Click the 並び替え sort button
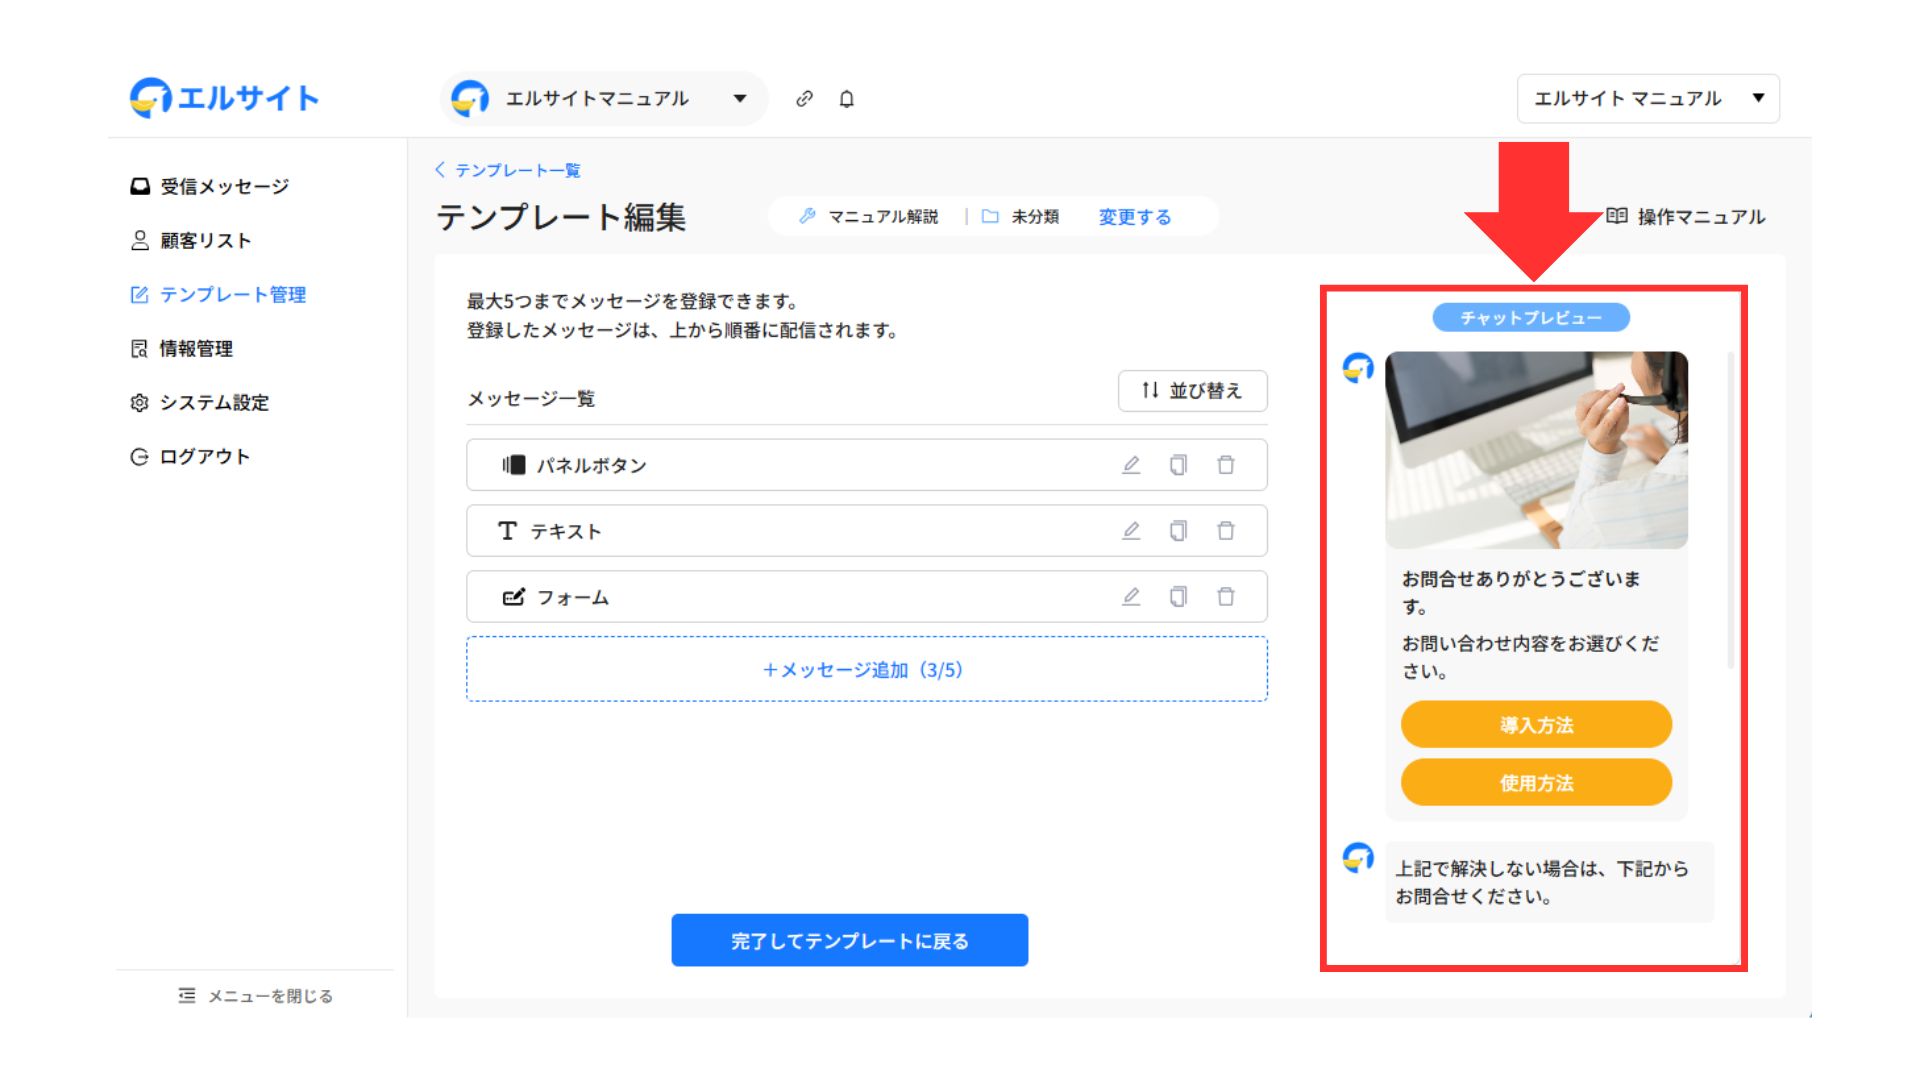Image resolution: width=1920 pixels, height=1080 pixels. 1192,391
